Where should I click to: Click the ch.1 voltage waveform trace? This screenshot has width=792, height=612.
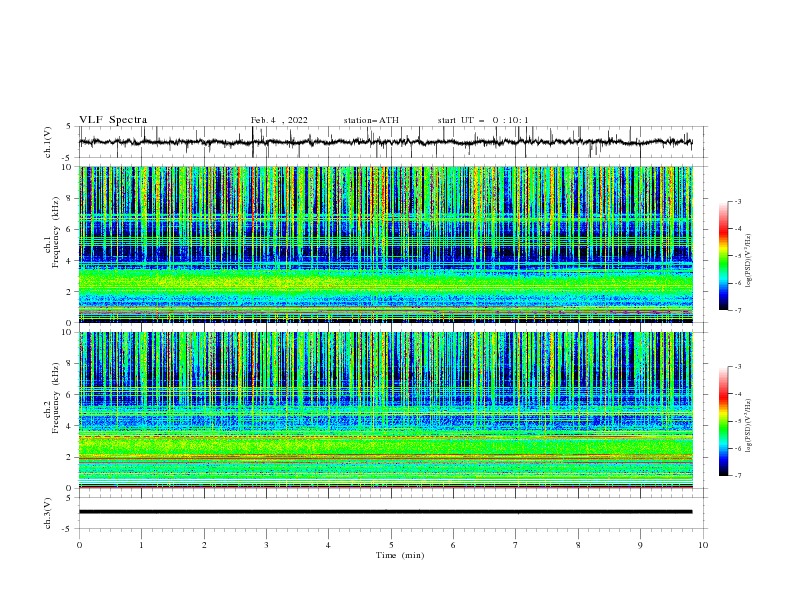385,142
